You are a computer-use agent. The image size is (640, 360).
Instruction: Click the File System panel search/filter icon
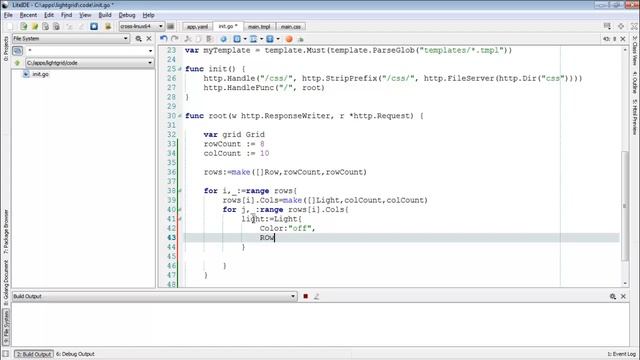pos(138,38)
